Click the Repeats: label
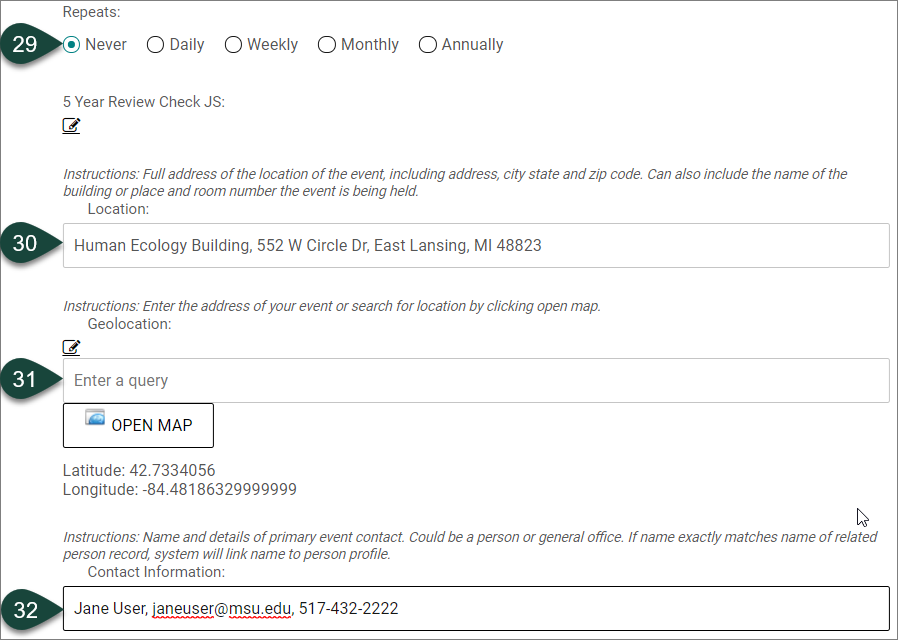 click(92, 12)
